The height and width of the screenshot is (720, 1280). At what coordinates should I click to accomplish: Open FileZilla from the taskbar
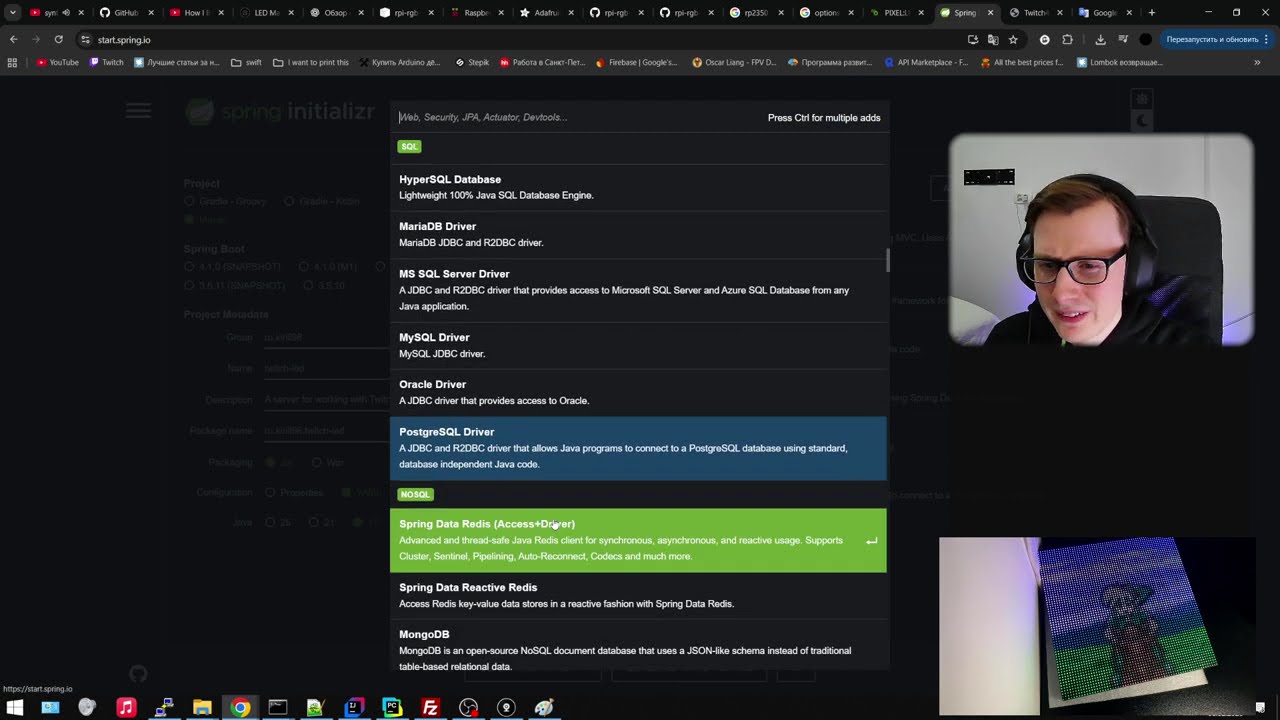[x=430, y=707]
